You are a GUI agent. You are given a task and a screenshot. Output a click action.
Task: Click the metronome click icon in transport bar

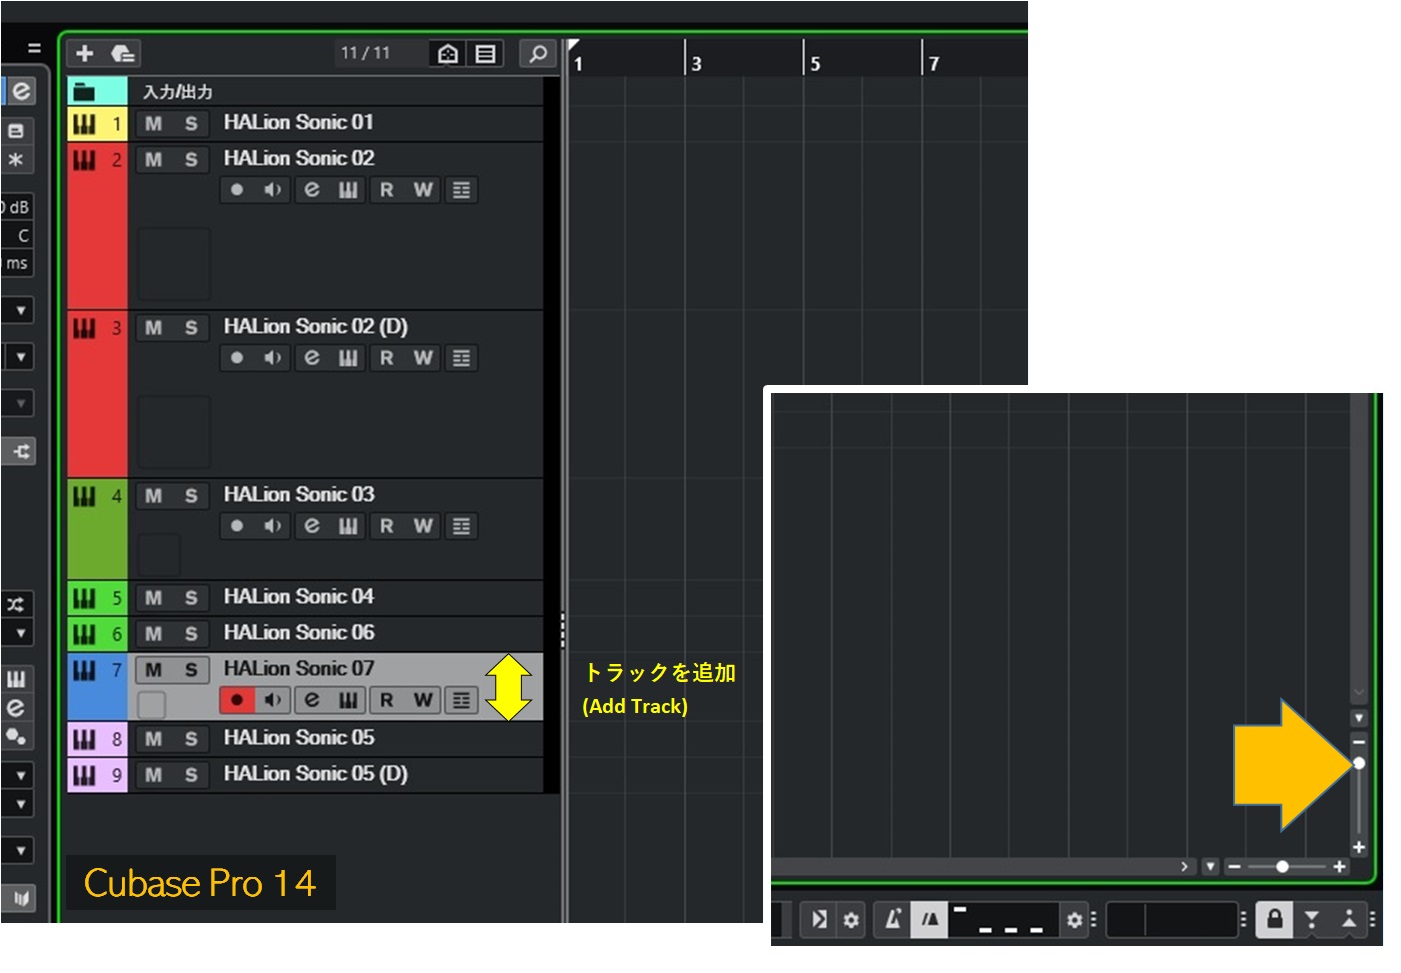(x=893, y=919)
